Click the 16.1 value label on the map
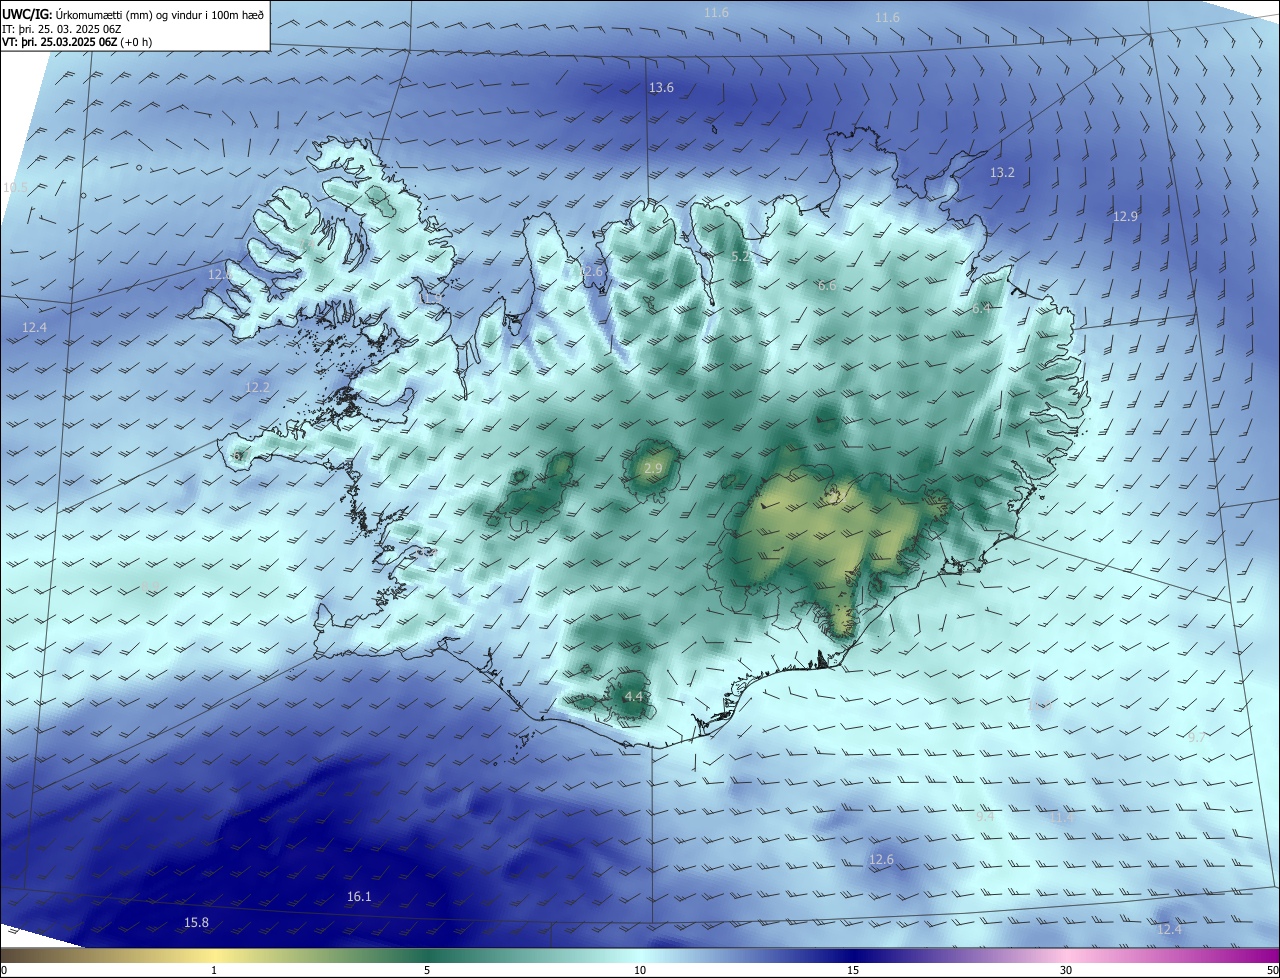1280x978 pixels. [x=359, y=897]
